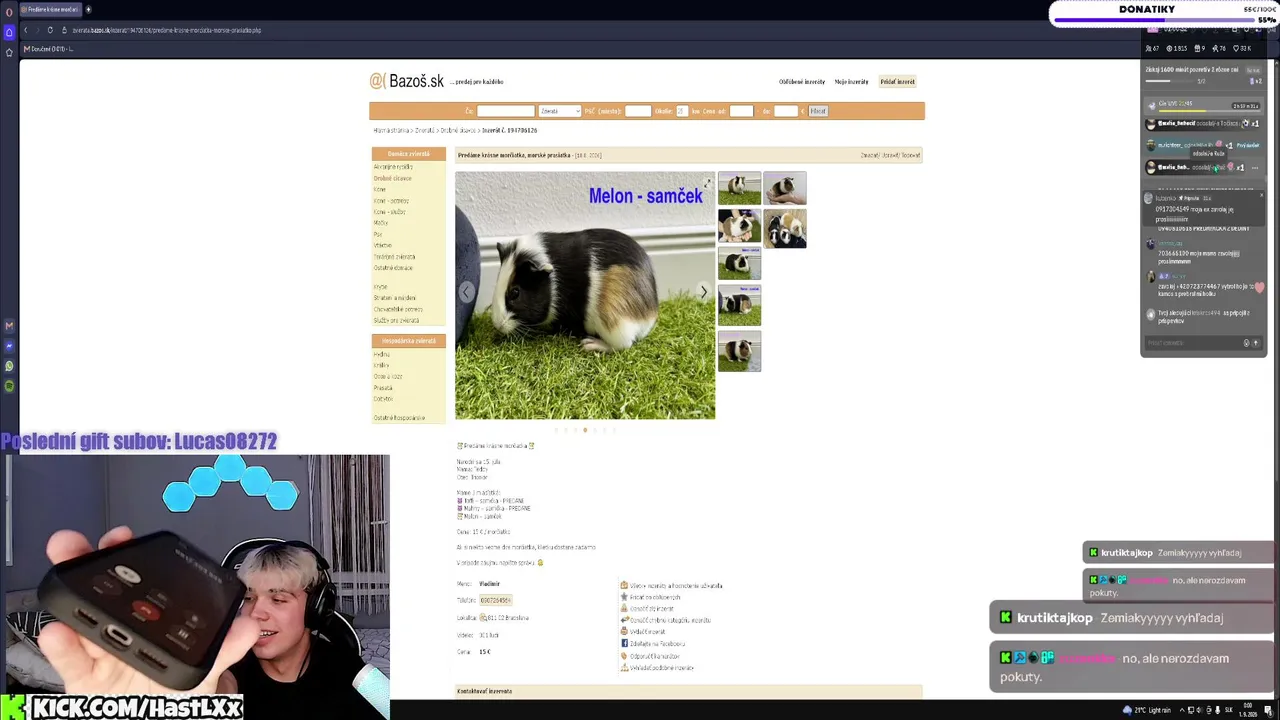
Task: Open Messenger in the browser sidebar
Action: tap(9, 346)
